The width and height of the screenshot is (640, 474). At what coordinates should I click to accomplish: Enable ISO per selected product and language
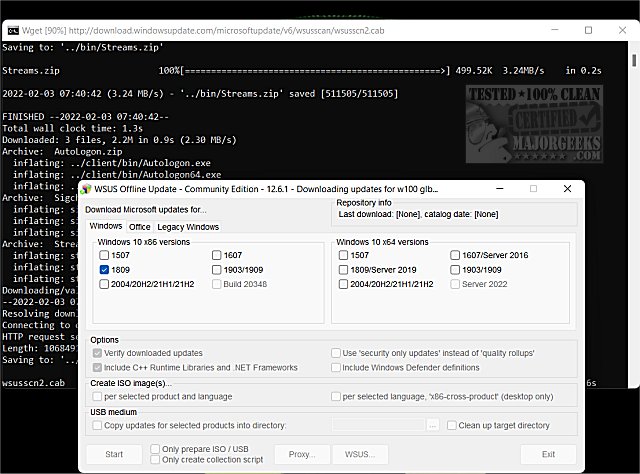(x=97, y=396)
